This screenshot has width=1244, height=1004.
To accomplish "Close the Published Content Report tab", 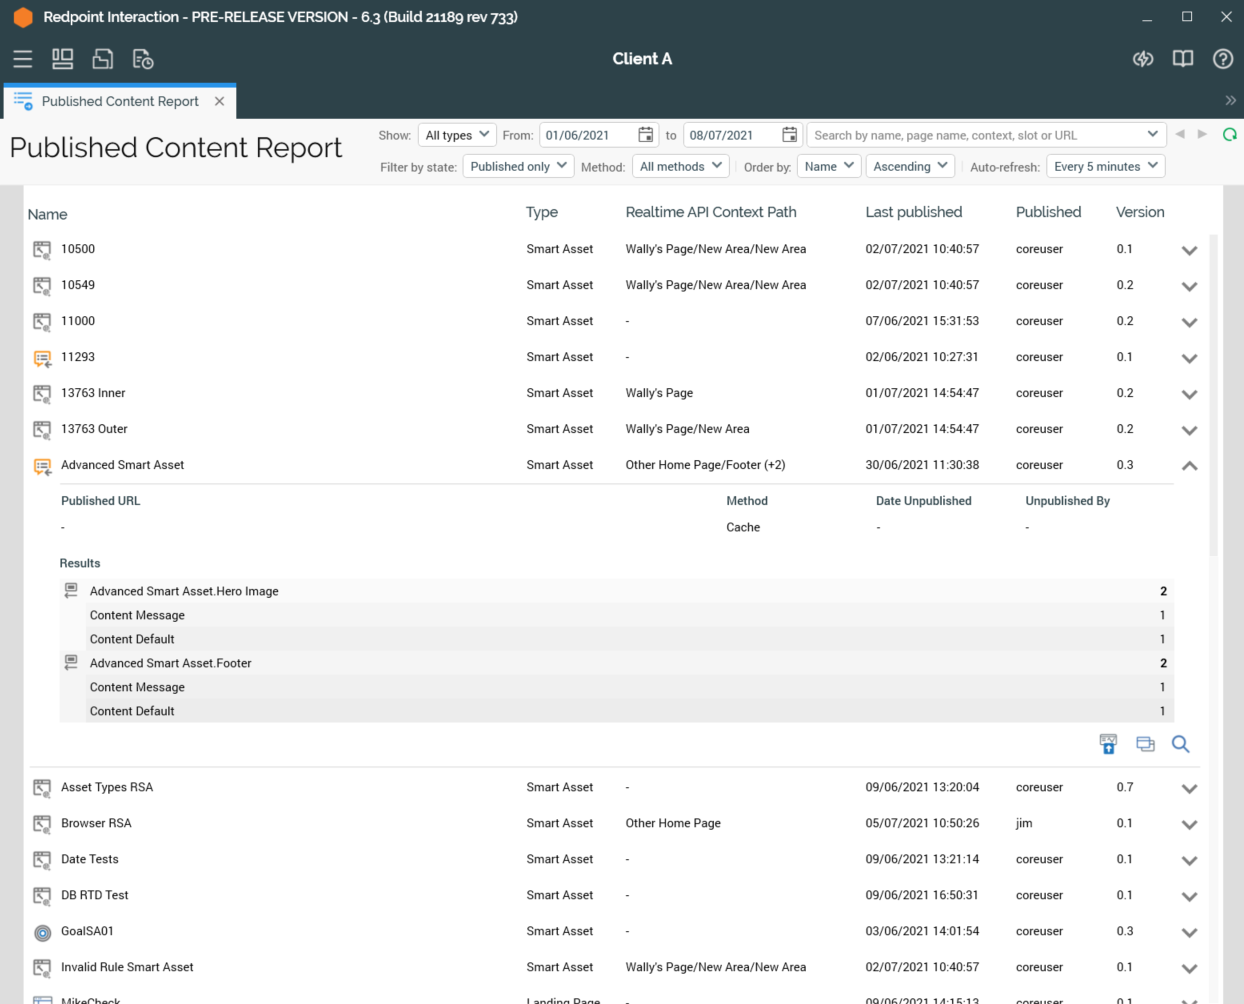I will 219,101.
